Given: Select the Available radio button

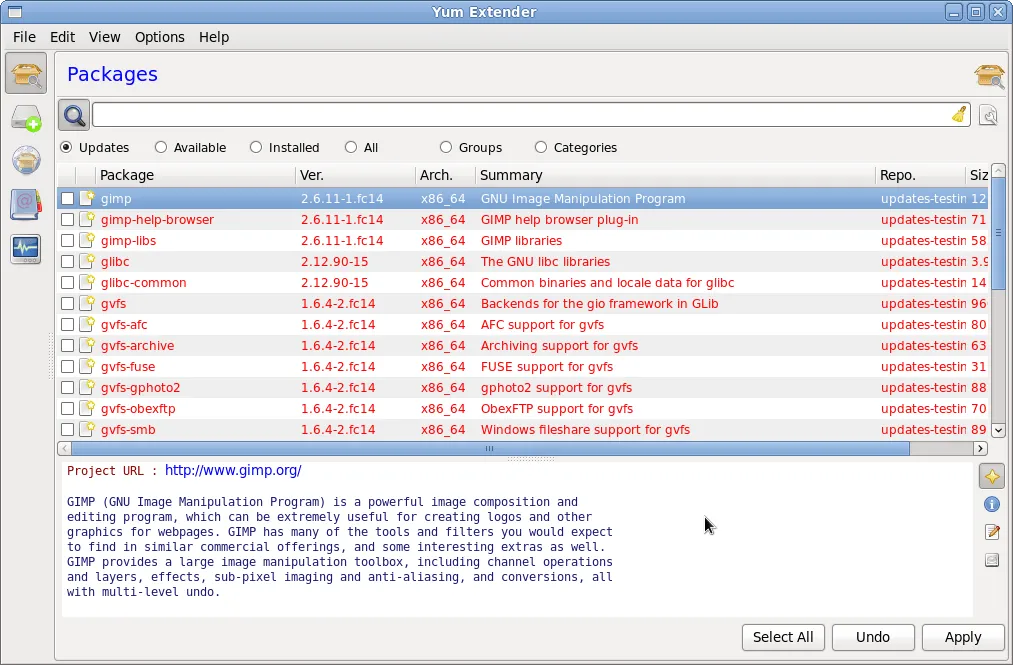Looking at the screenshot, I should (x=158, y=147).
